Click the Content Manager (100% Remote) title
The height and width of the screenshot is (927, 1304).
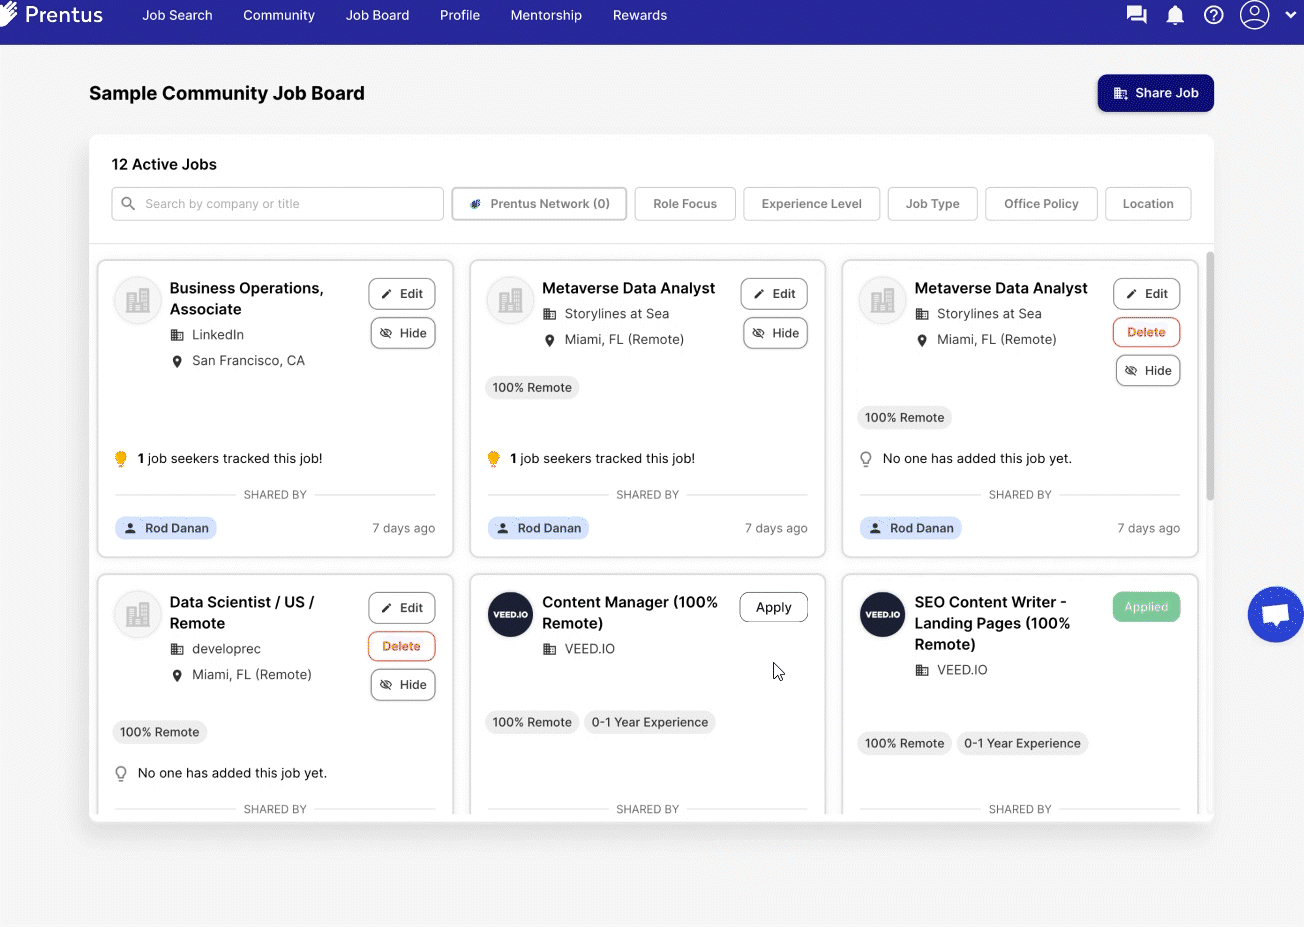630,613
